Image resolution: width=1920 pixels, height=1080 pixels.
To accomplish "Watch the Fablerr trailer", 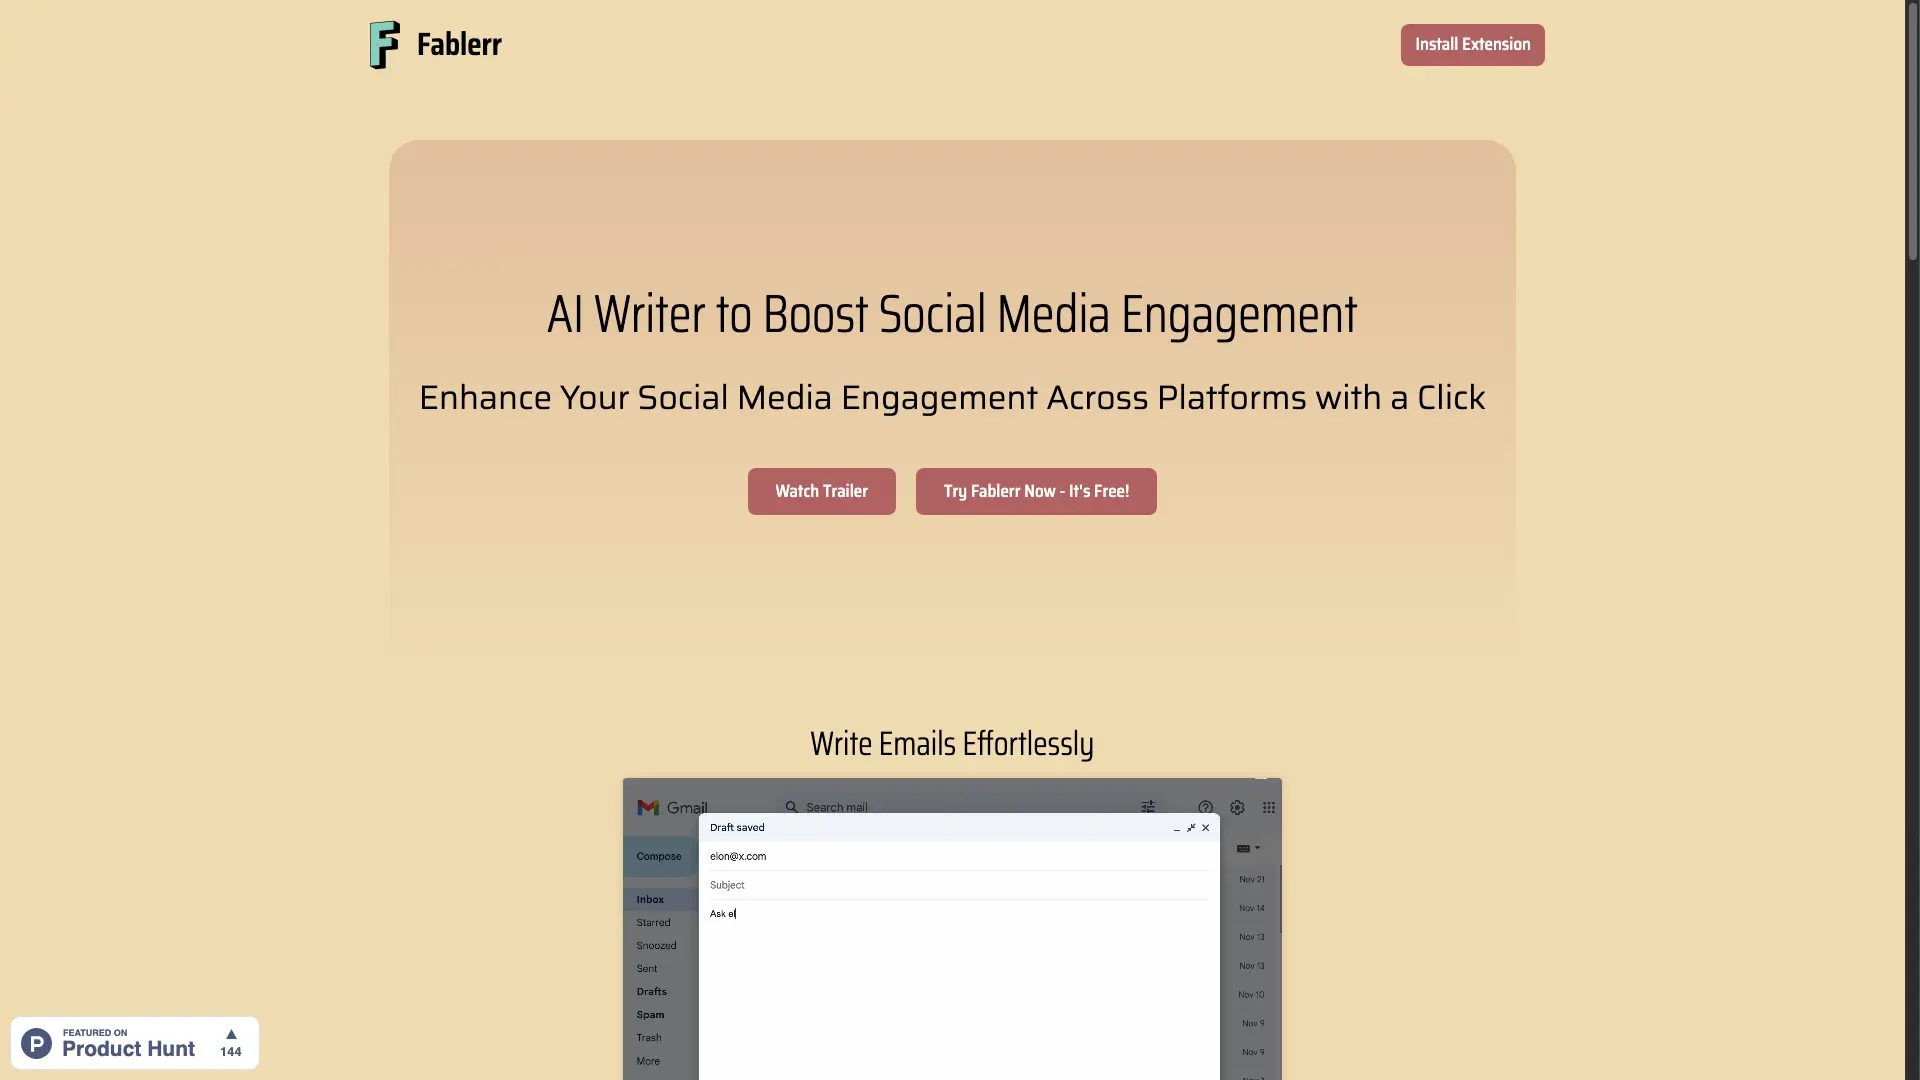I will coord(821,491).
